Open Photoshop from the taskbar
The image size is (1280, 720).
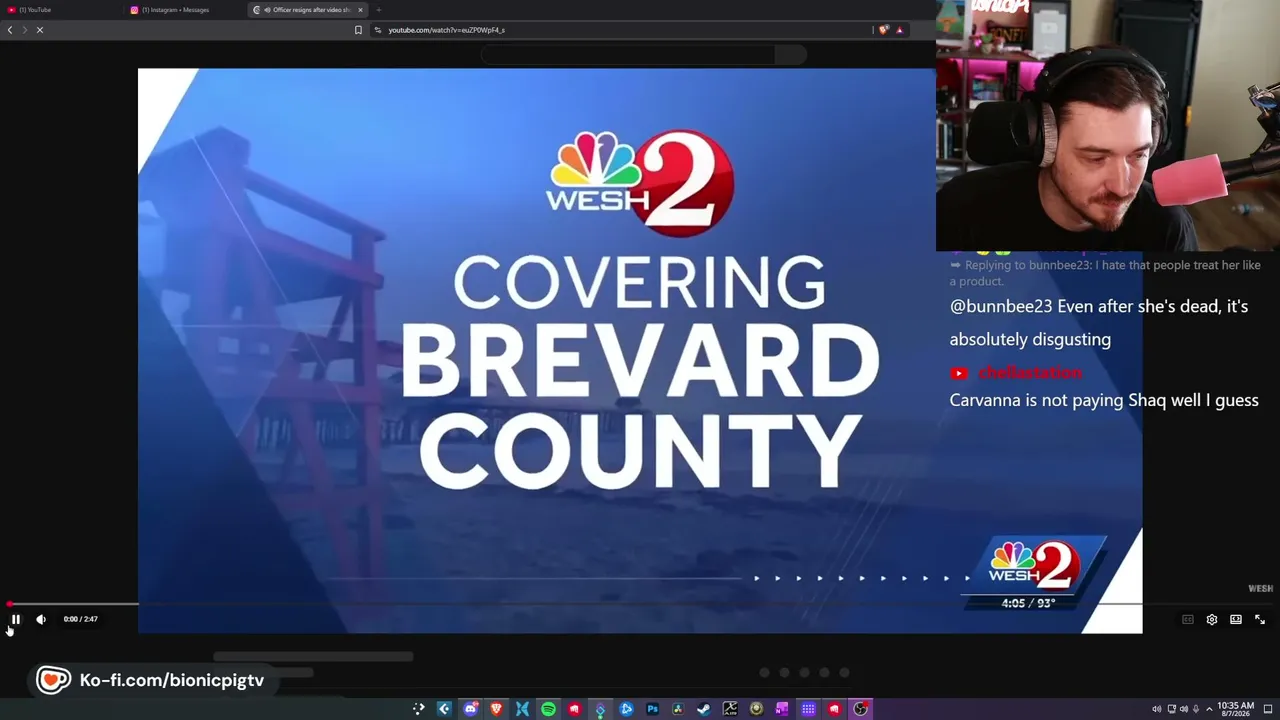tap(652, 709)
